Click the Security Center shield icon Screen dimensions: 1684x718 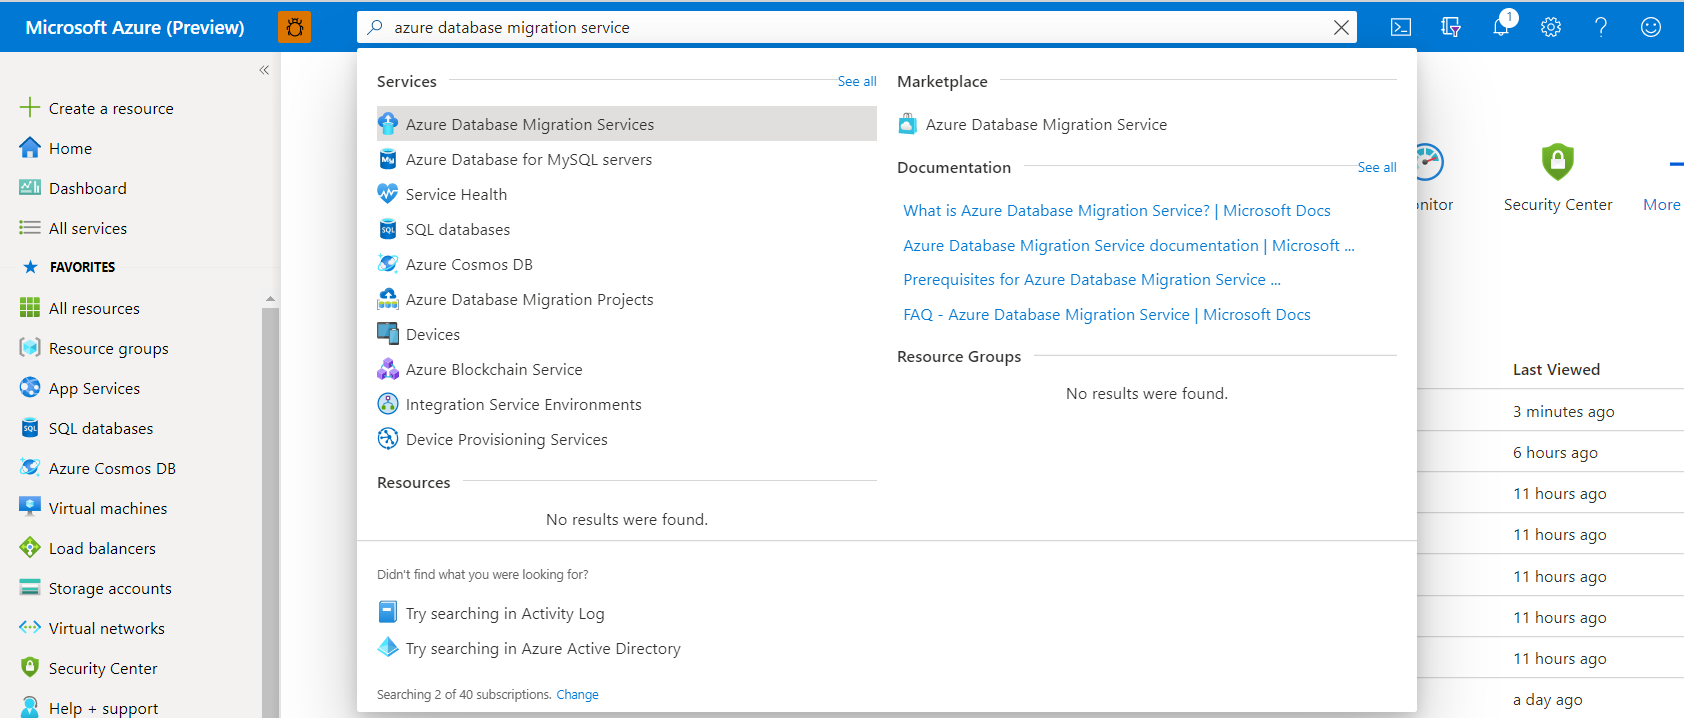tap(1557, 162)
